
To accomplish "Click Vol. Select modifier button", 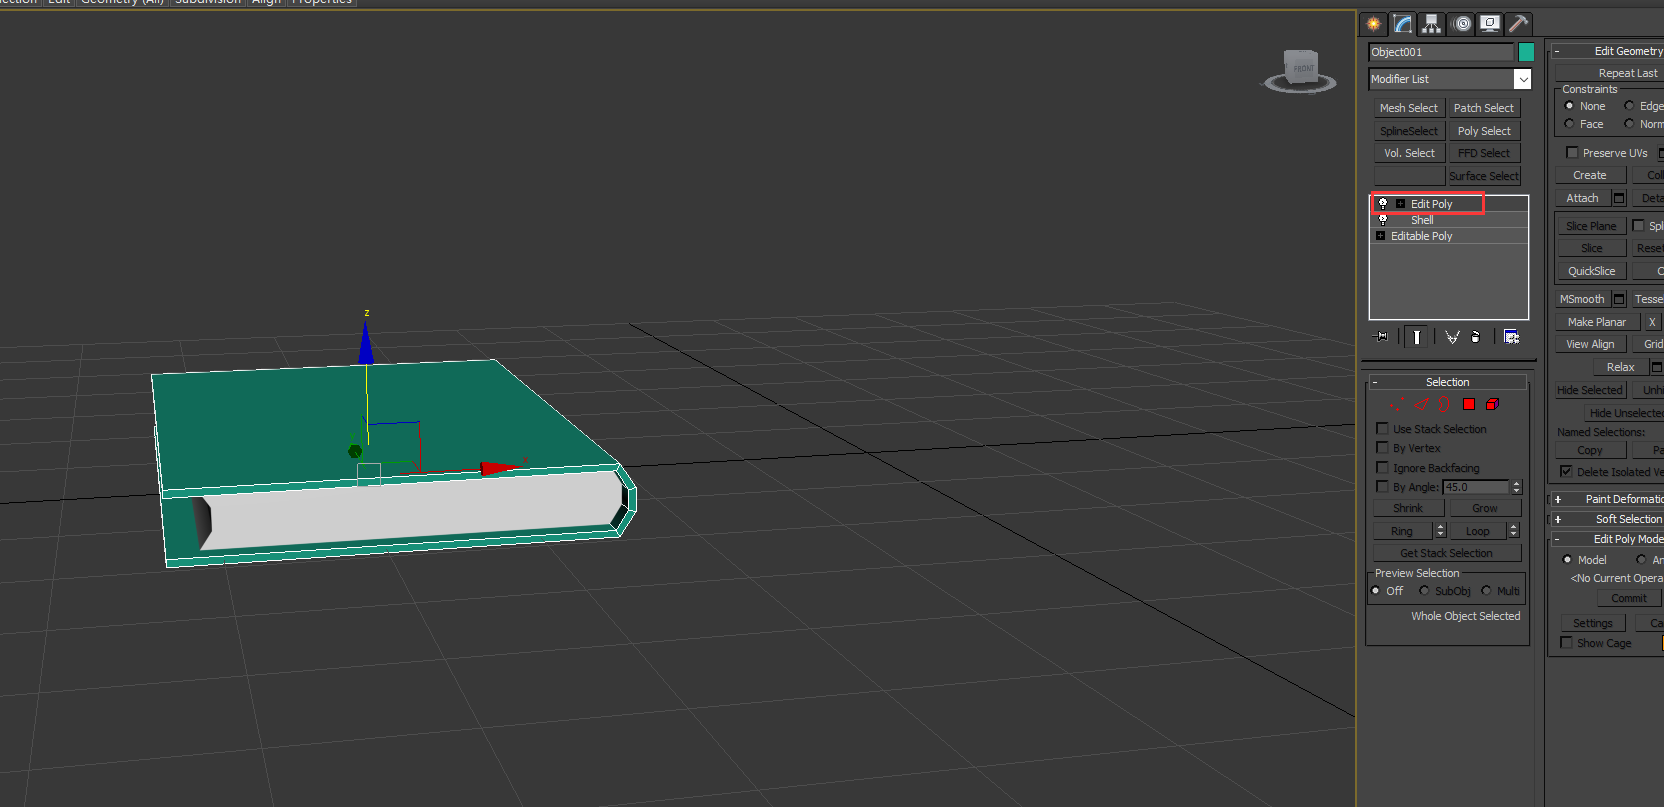I will [1409, 153].
